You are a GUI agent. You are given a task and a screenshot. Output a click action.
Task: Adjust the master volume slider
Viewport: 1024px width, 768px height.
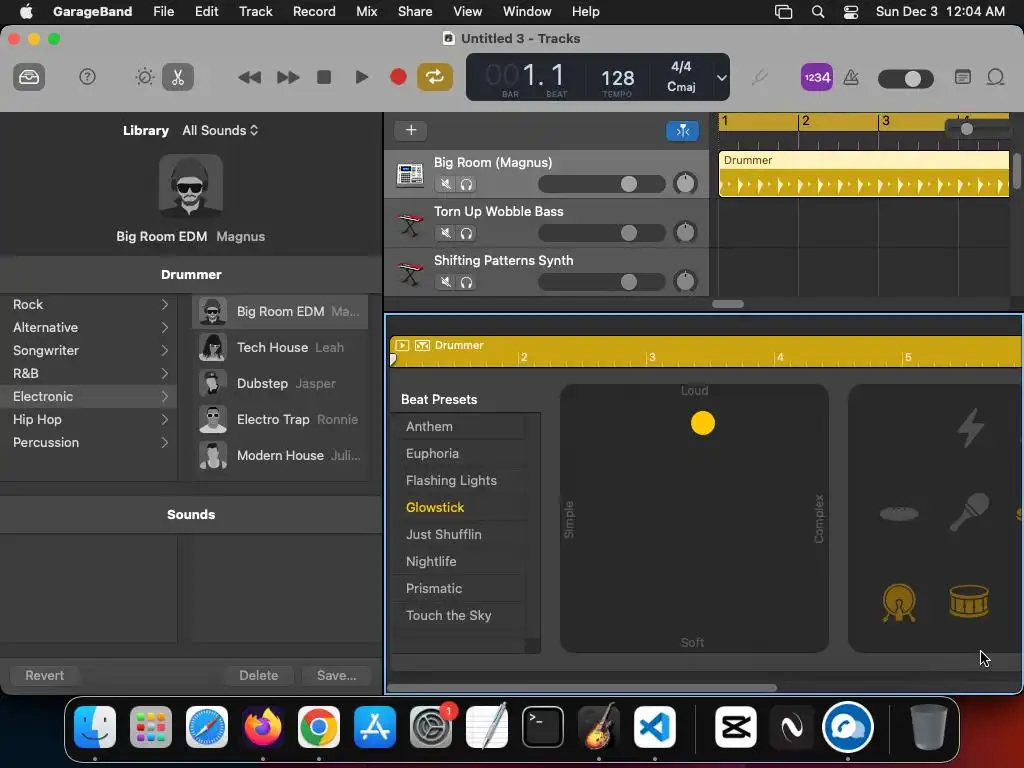pos(905,79)
